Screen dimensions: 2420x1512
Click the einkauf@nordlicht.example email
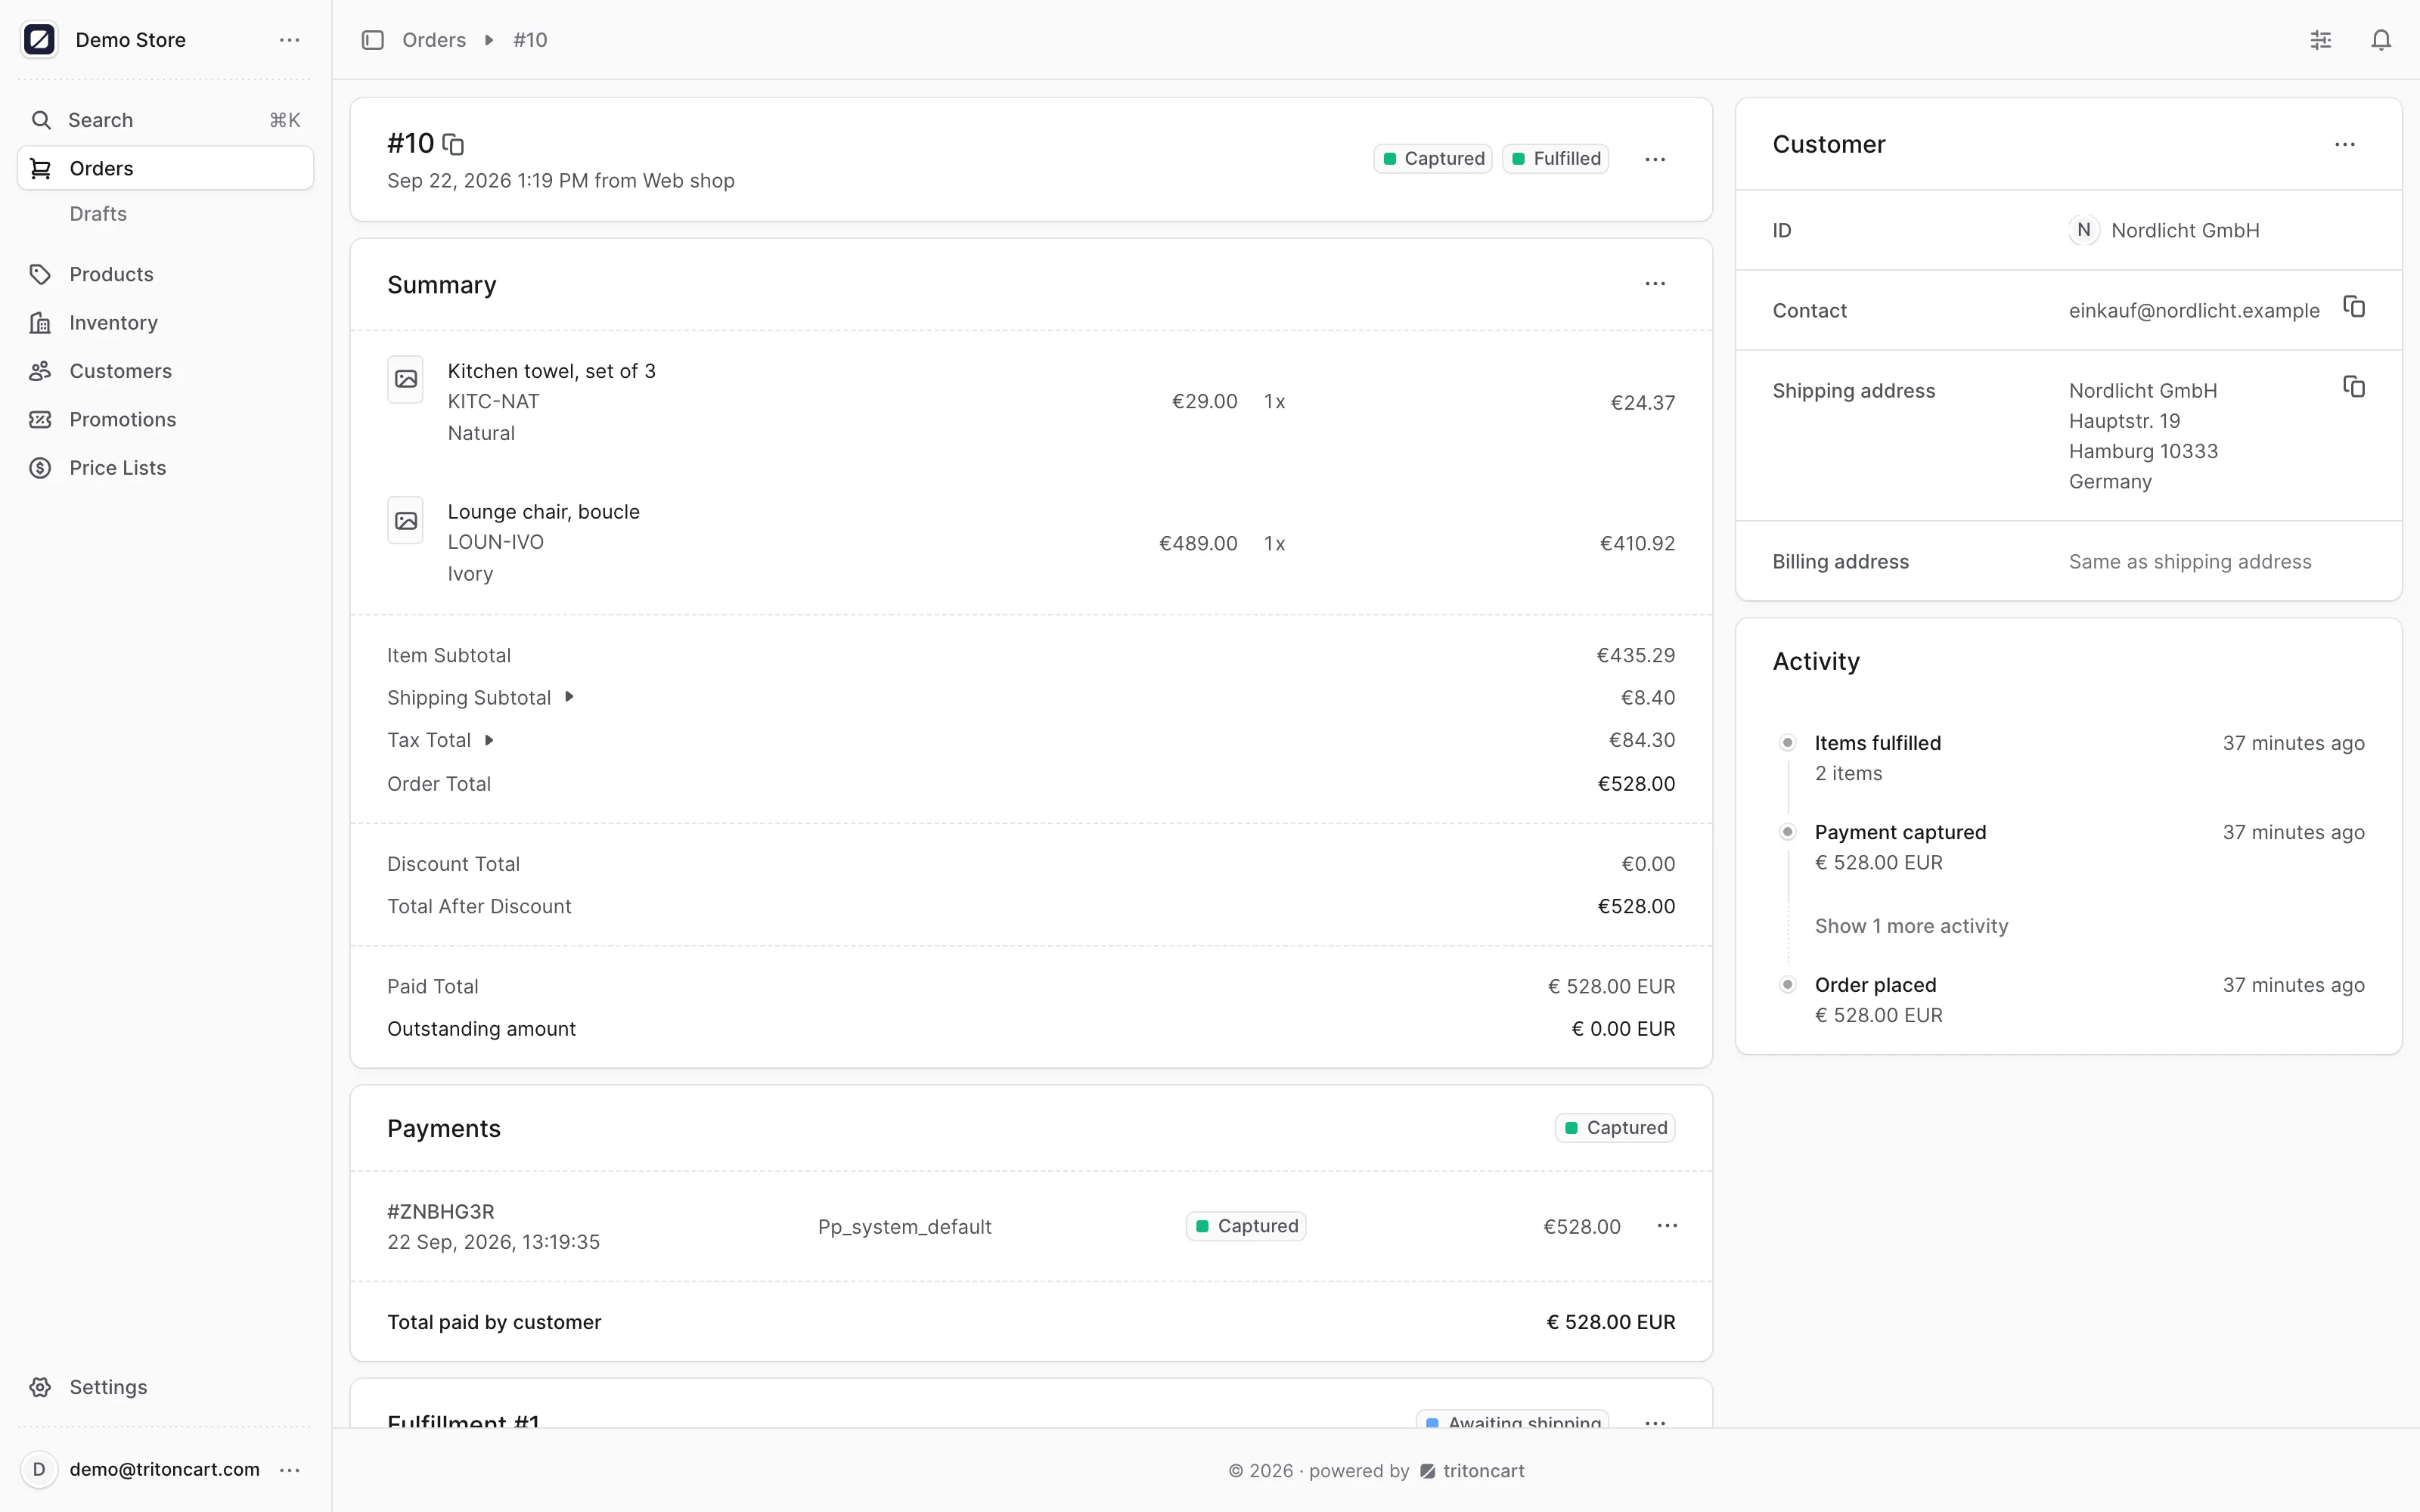(x=2194, y=311)
